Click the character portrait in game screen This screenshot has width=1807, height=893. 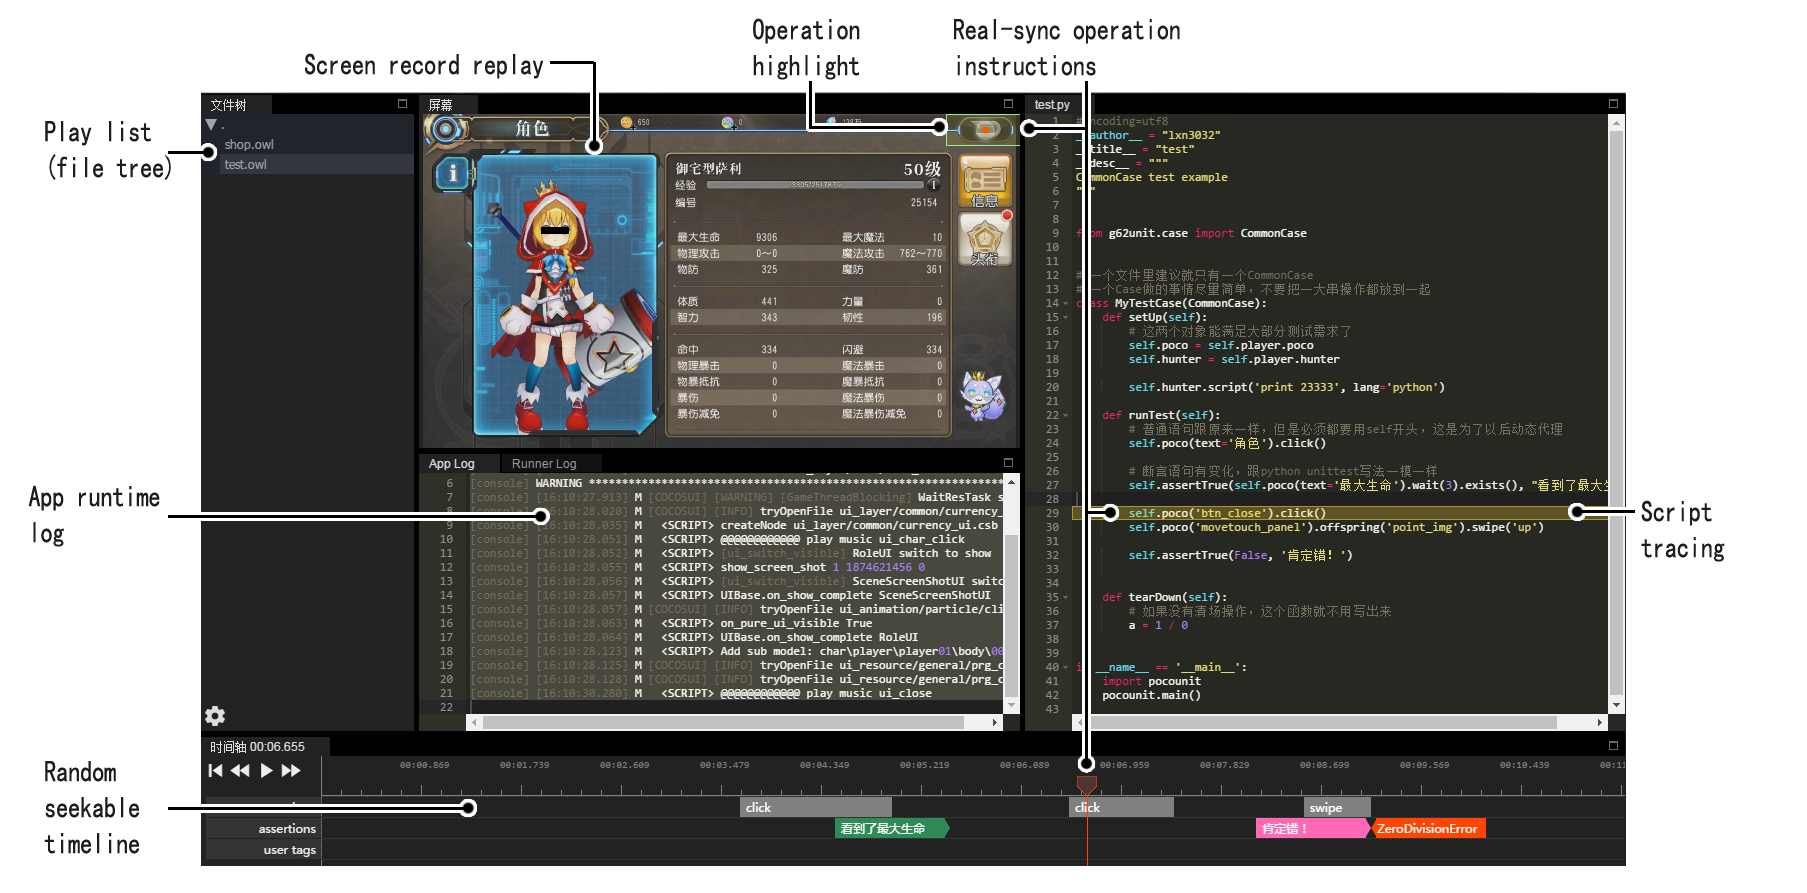[x=565, y=297]
